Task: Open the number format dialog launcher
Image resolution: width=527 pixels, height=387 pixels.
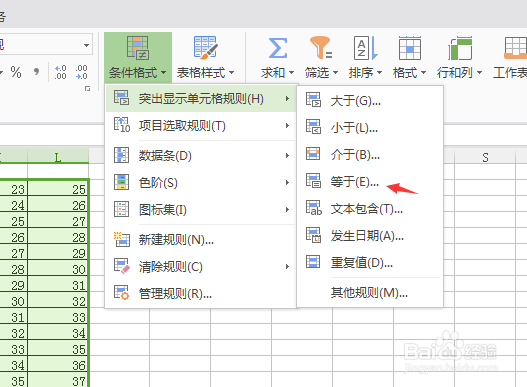Action: pos(87,88)
